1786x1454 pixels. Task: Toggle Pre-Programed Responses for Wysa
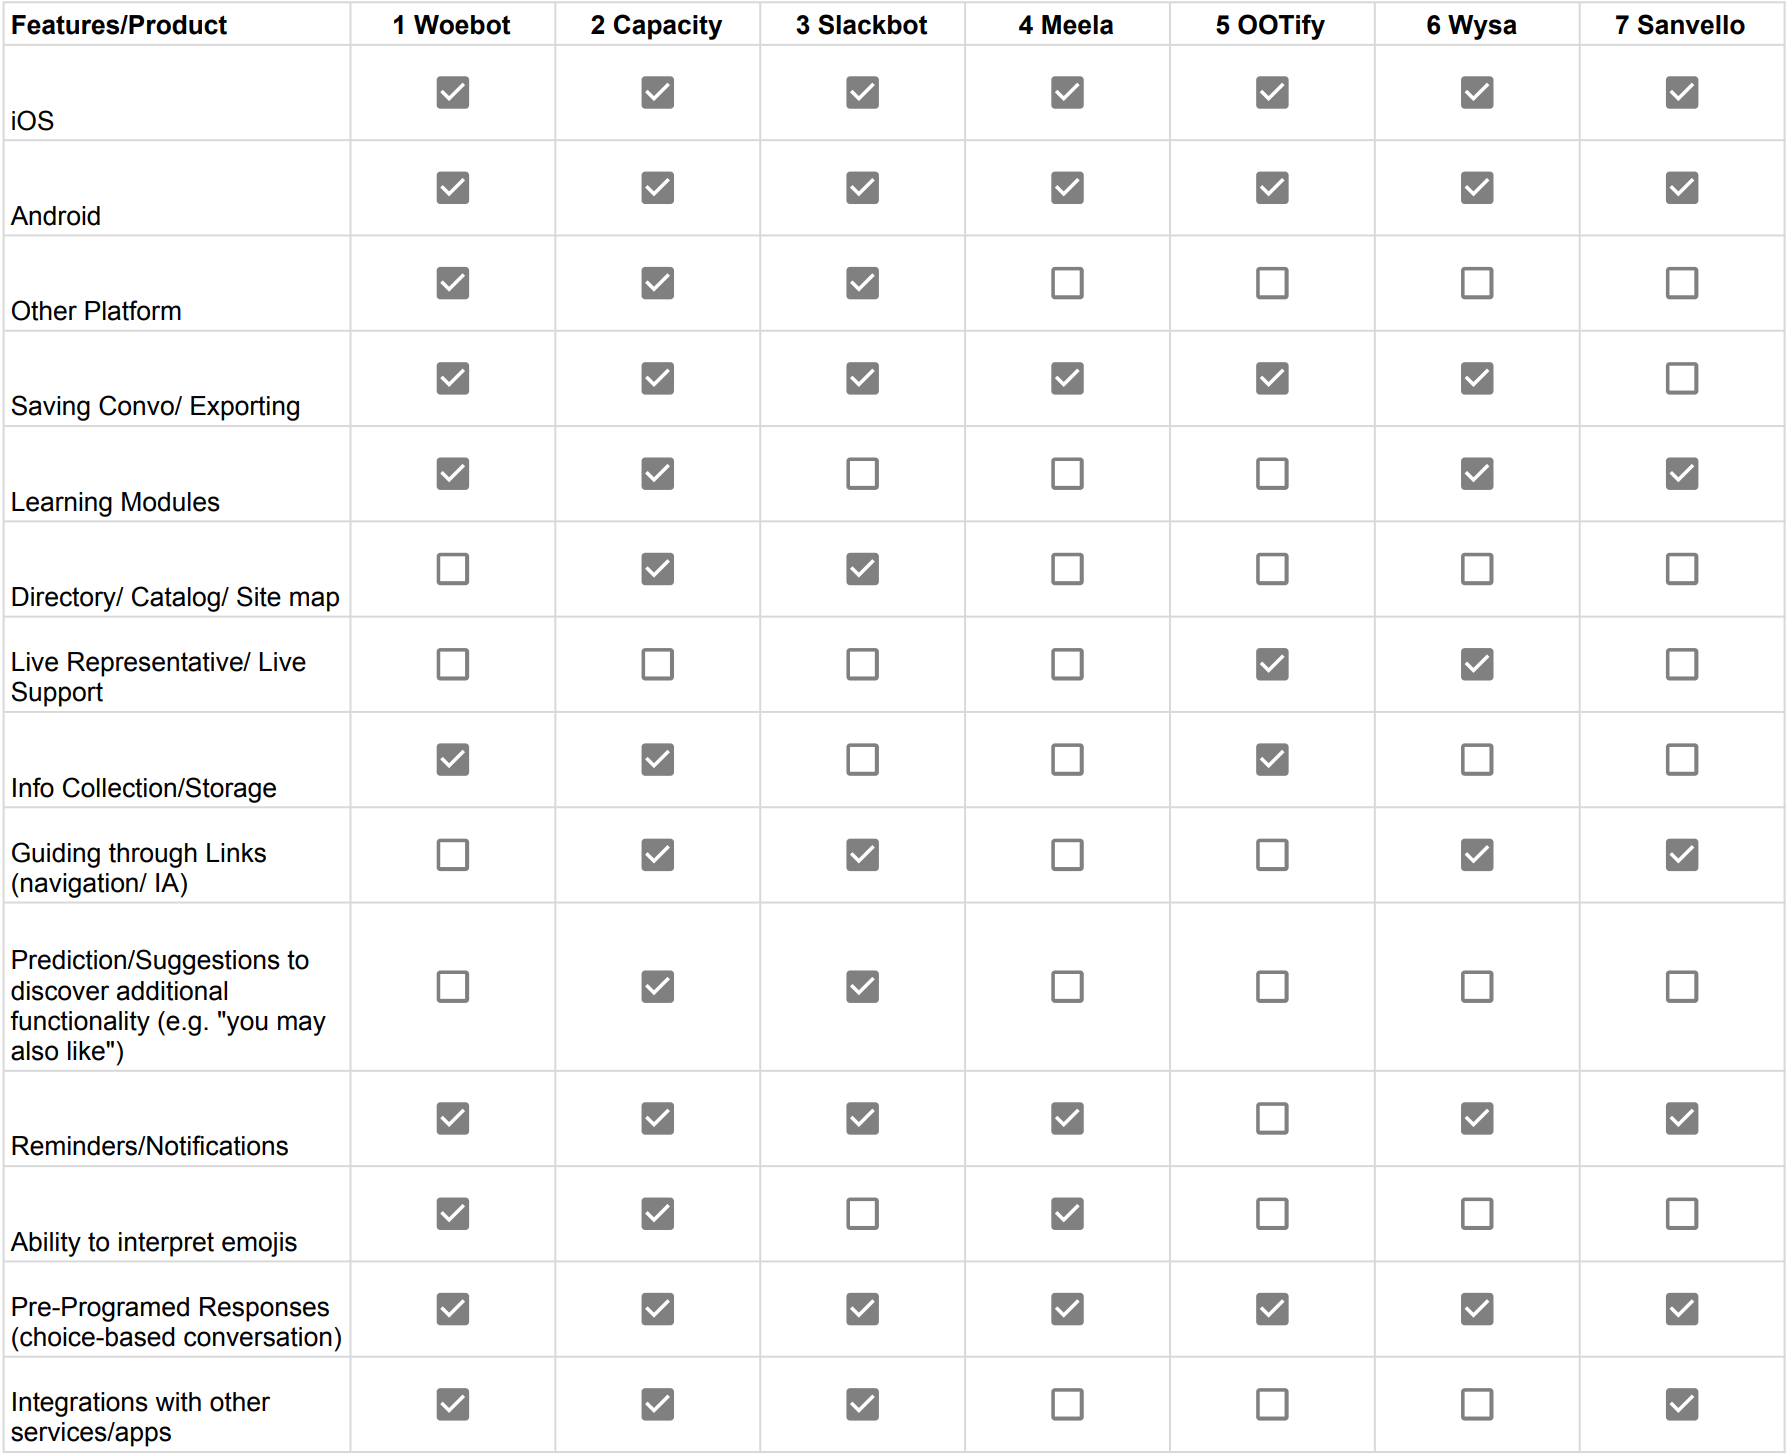1477,1309
